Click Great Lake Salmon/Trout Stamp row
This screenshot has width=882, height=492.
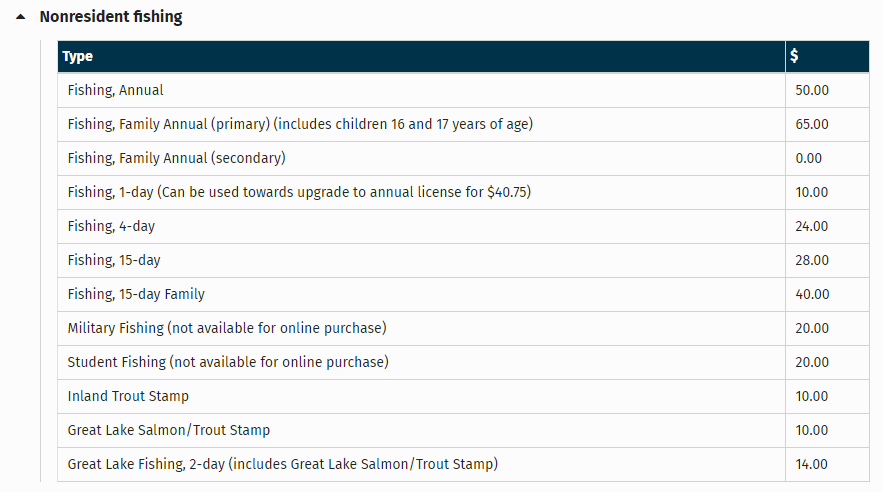tap(169, 430)
